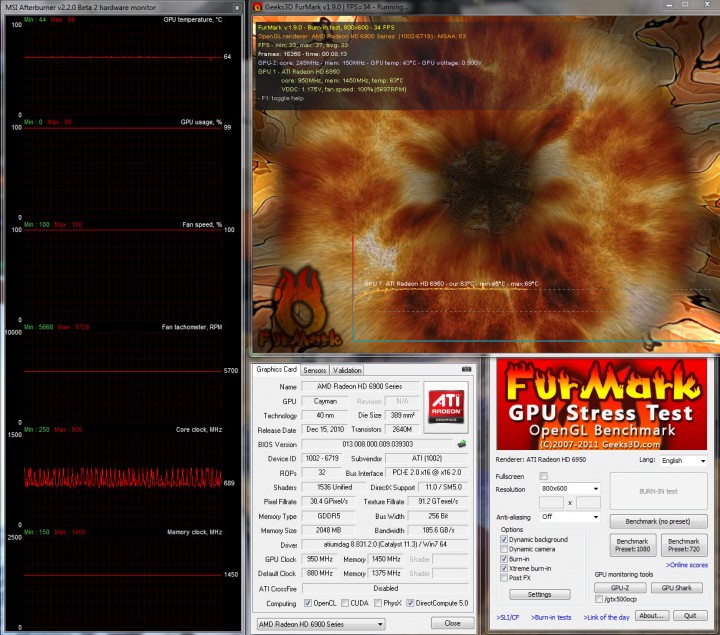Switch to the Graphics Card tab
The width and height of the screenshot is (720, 635).
coord(276,369)
